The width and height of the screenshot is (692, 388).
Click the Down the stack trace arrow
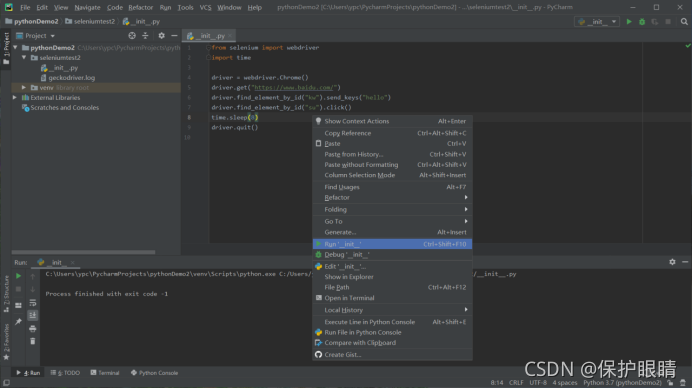tap(33, 290)
